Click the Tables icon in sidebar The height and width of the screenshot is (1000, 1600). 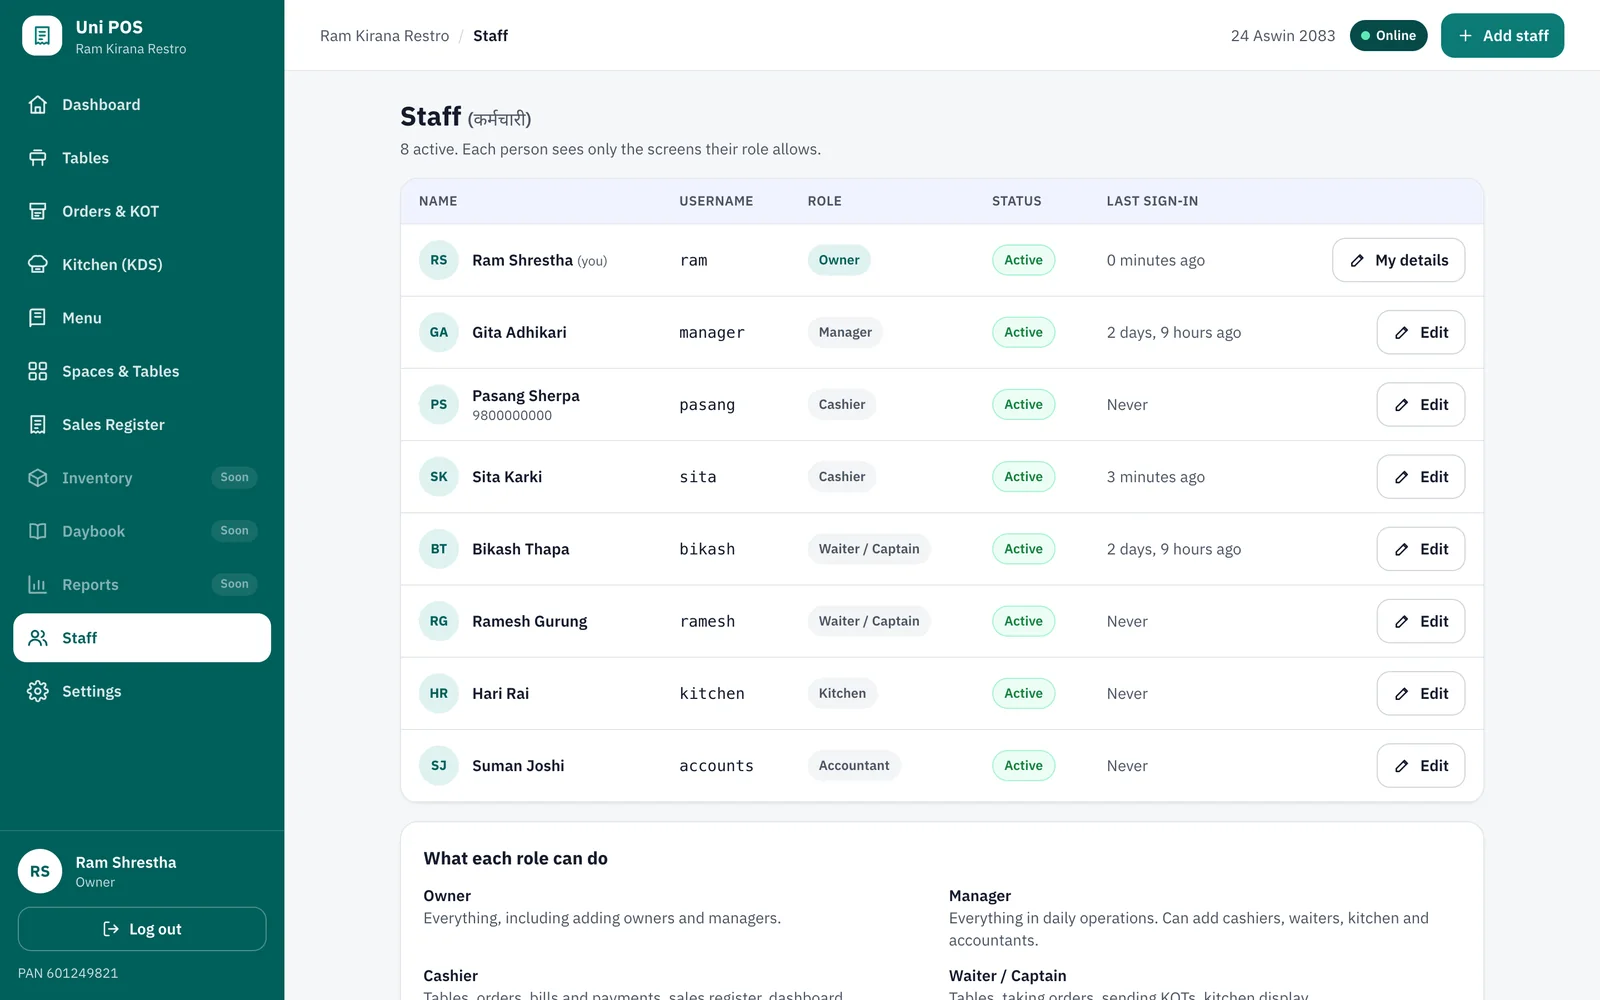pyautogui.click(x=38, y=158)
